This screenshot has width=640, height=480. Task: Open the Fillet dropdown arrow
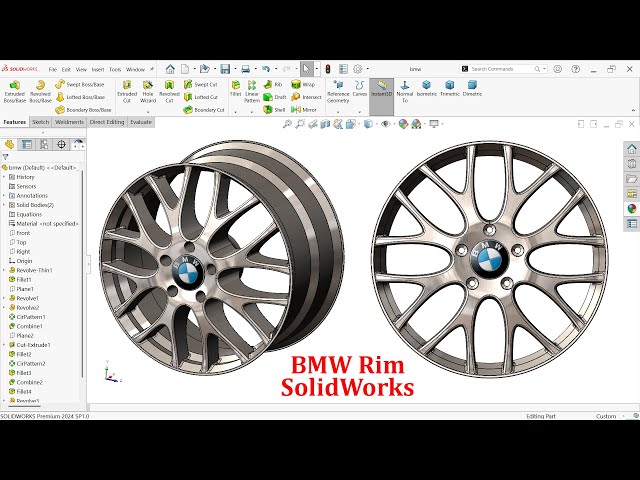tap(236, 112)
